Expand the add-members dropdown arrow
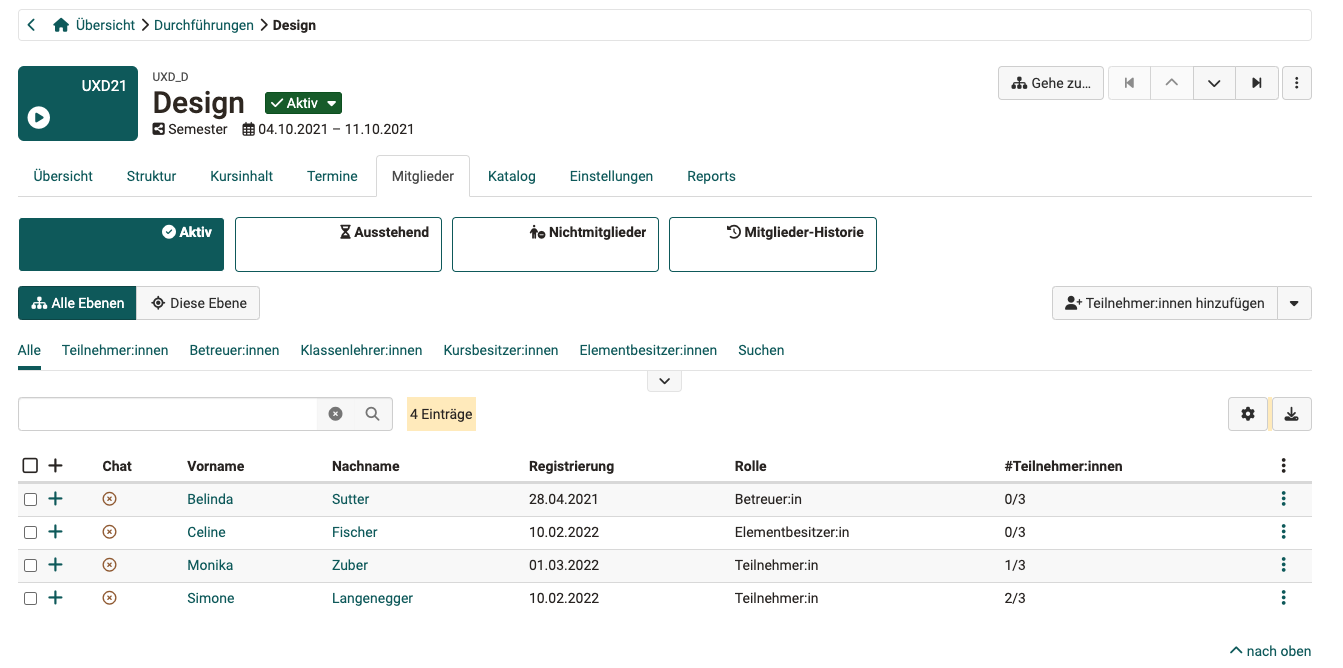 tap(1295, 303)
